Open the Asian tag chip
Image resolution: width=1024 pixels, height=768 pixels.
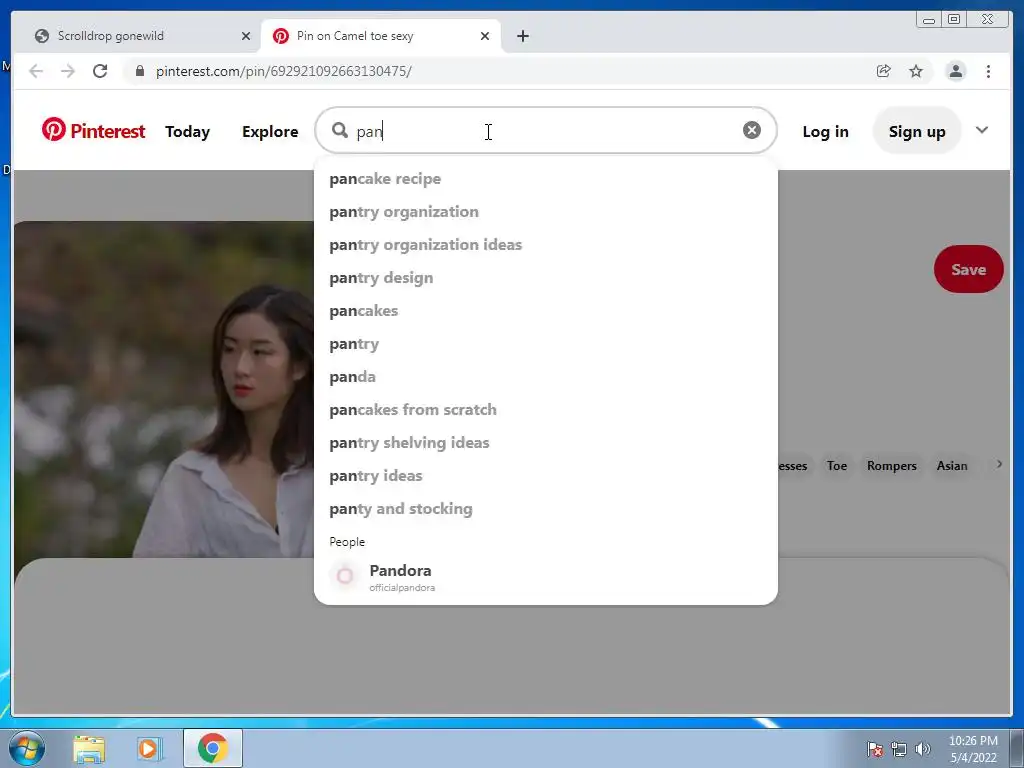pos(952,466)
